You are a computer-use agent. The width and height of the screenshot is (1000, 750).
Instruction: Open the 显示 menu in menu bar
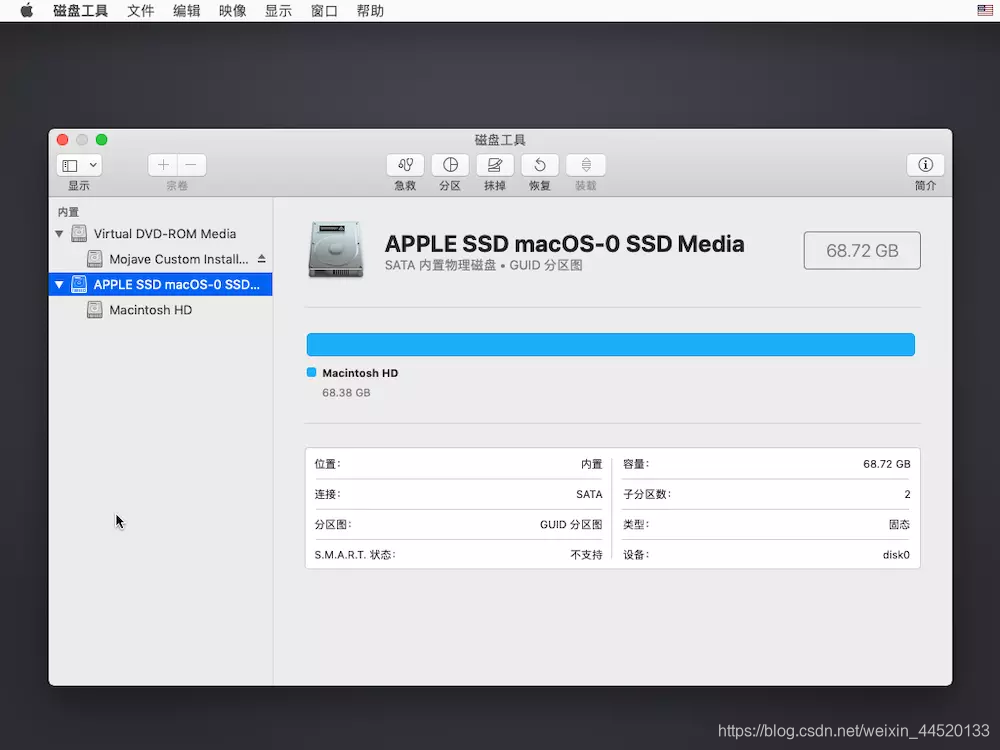click(x=278, y=11)
